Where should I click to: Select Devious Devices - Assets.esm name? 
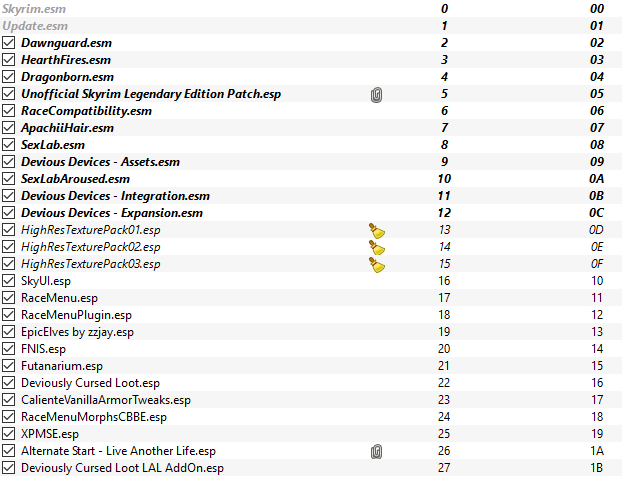(x=100, y=162)
